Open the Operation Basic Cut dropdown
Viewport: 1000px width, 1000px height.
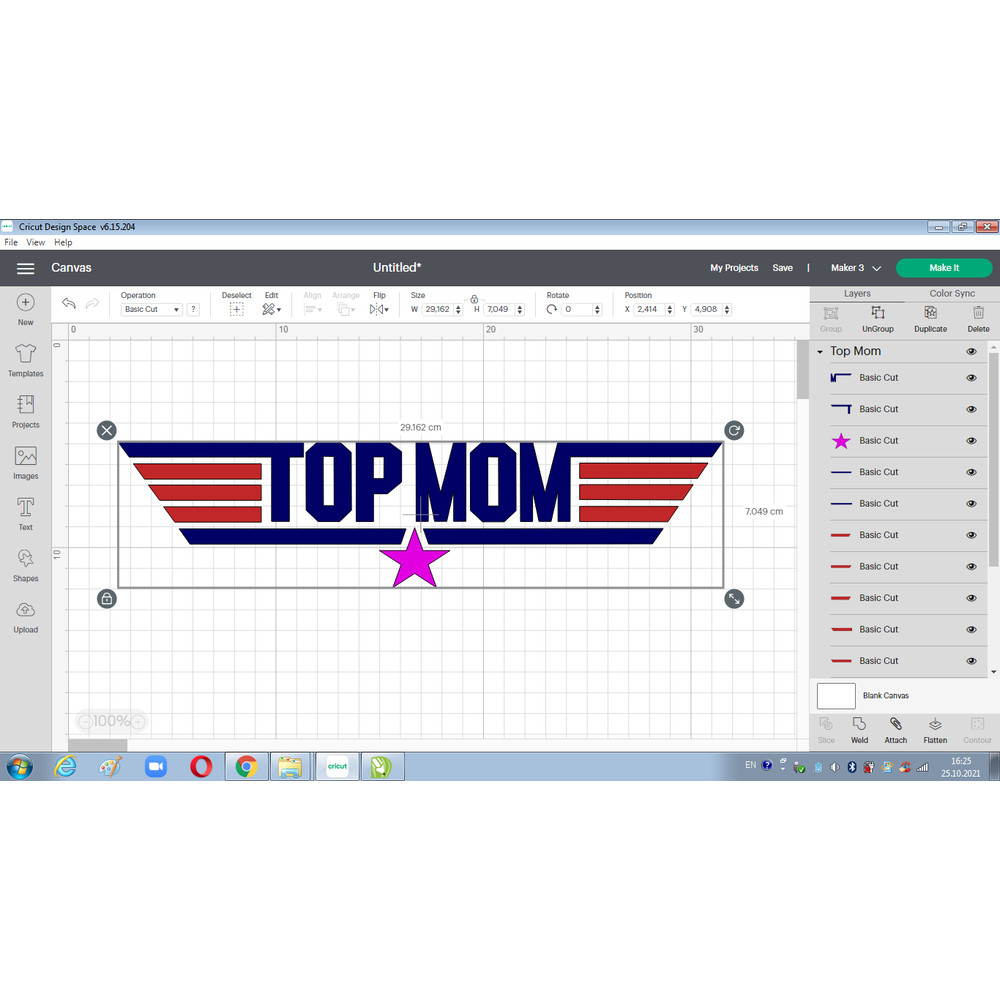(x=151, y=310)
